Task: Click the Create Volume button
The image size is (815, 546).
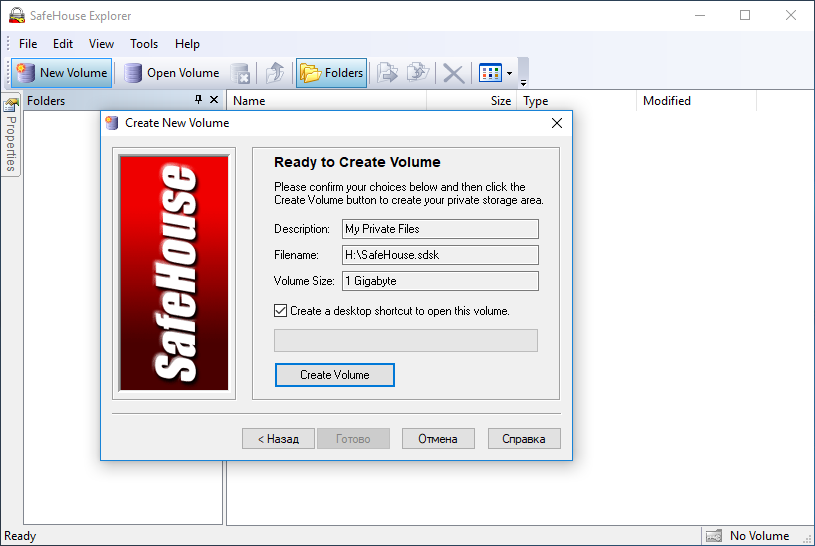Action: coord(335,375)
